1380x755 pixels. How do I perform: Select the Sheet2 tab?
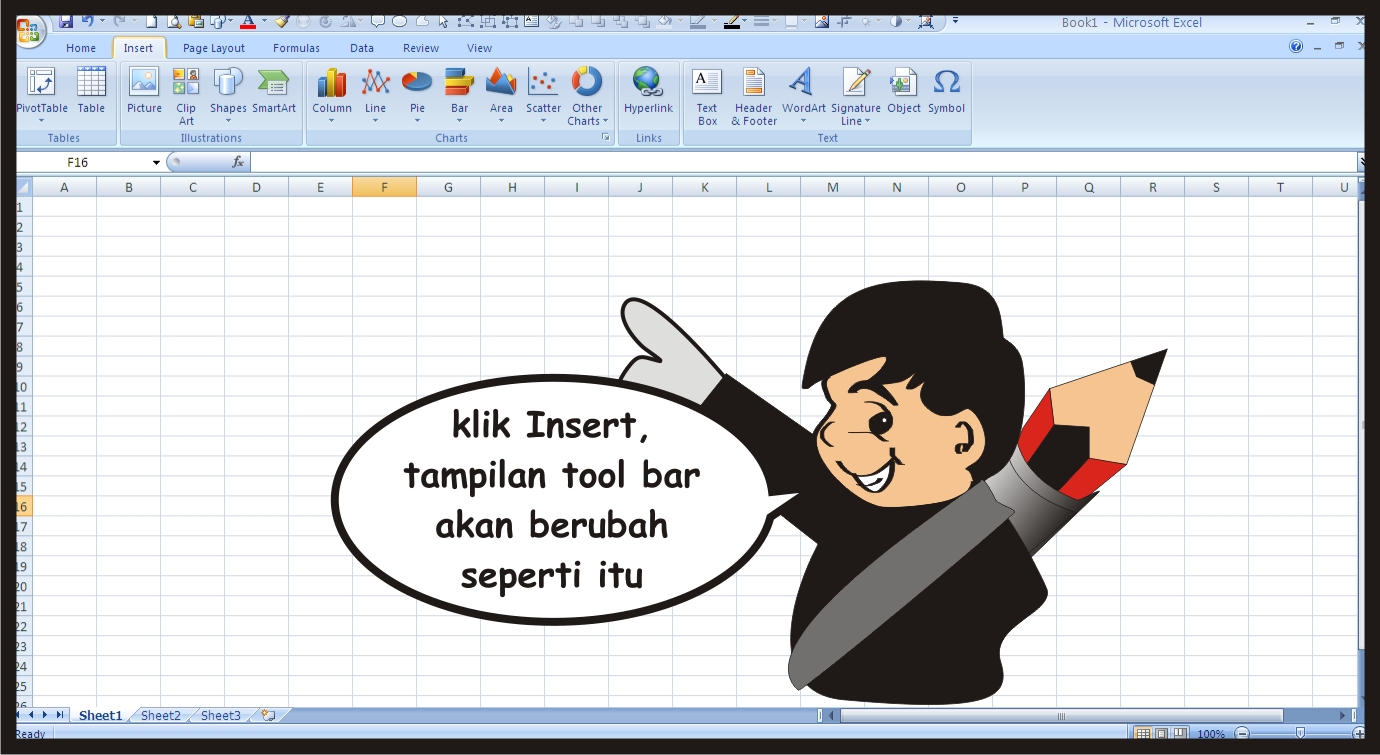160,715
